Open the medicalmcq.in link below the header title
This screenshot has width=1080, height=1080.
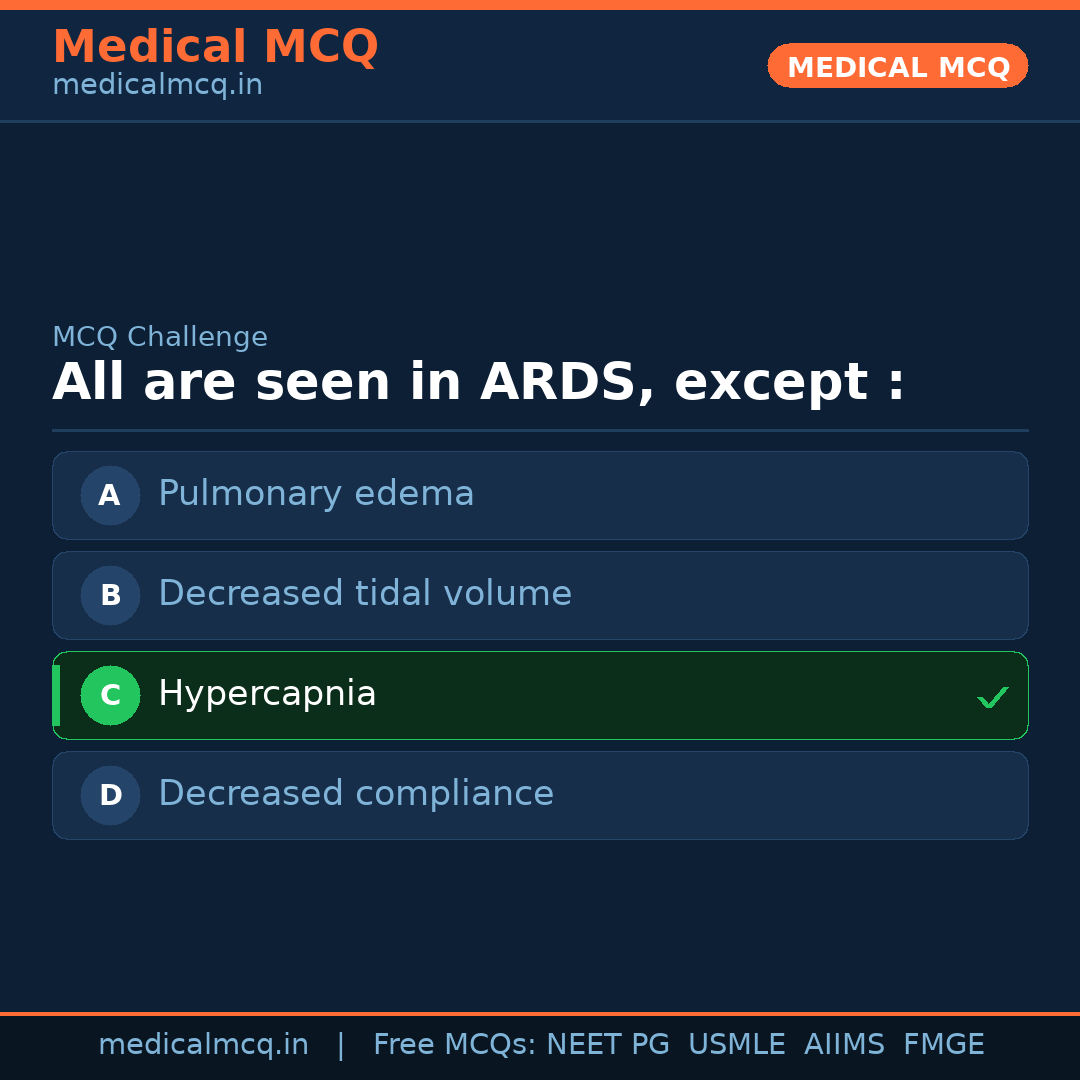[157, 86]
